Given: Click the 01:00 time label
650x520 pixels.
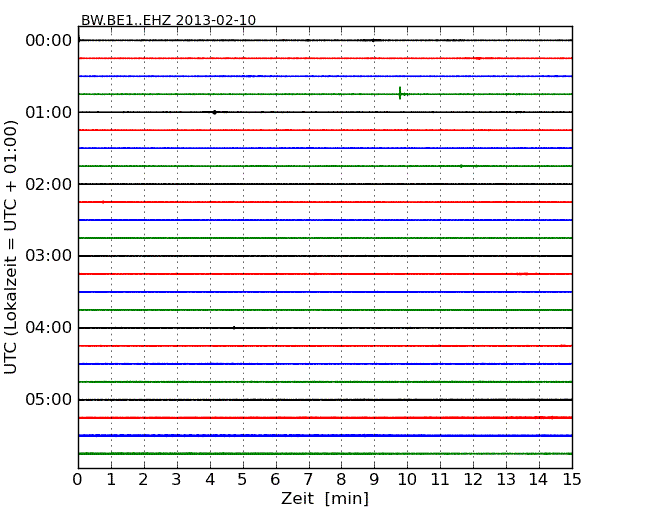Looking at the screenshot, I should (49, 112).
